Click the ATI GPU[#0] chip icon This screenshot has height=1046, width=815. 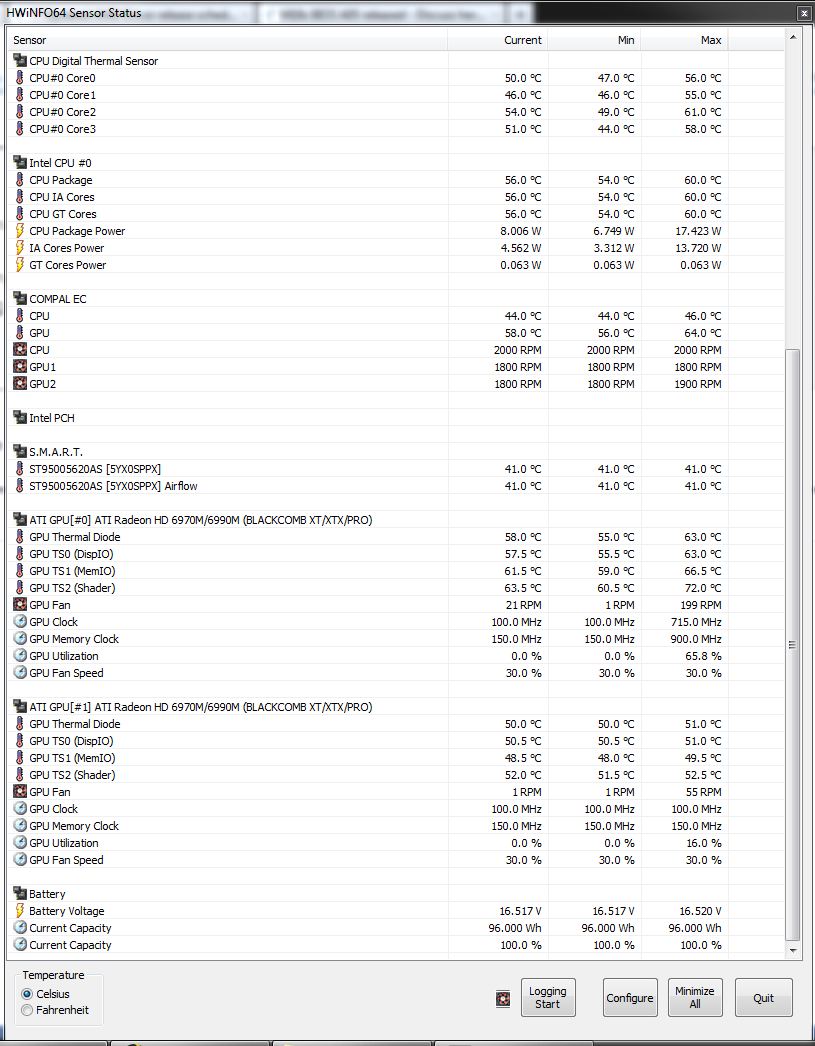[20, 520]
